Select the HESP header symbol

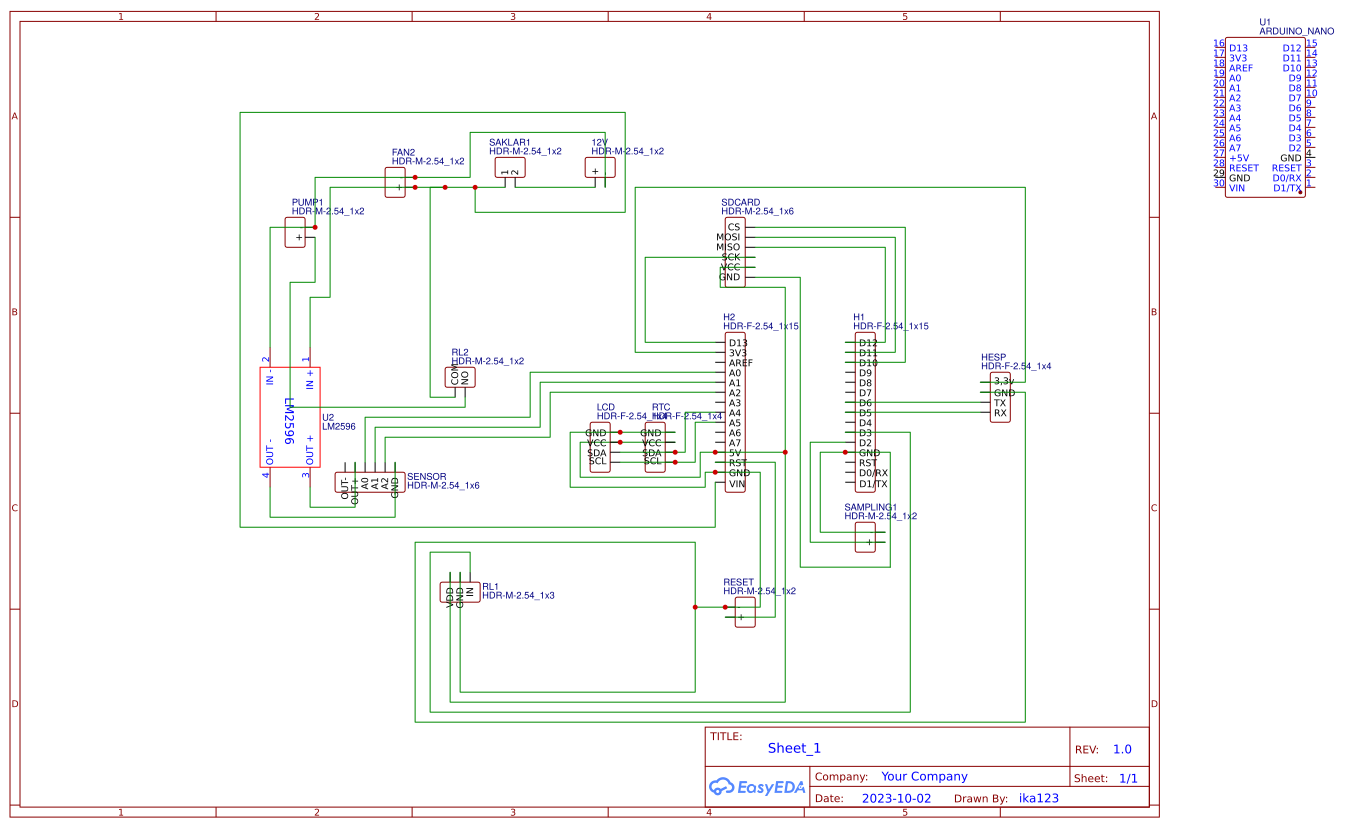tap(999, 398)
